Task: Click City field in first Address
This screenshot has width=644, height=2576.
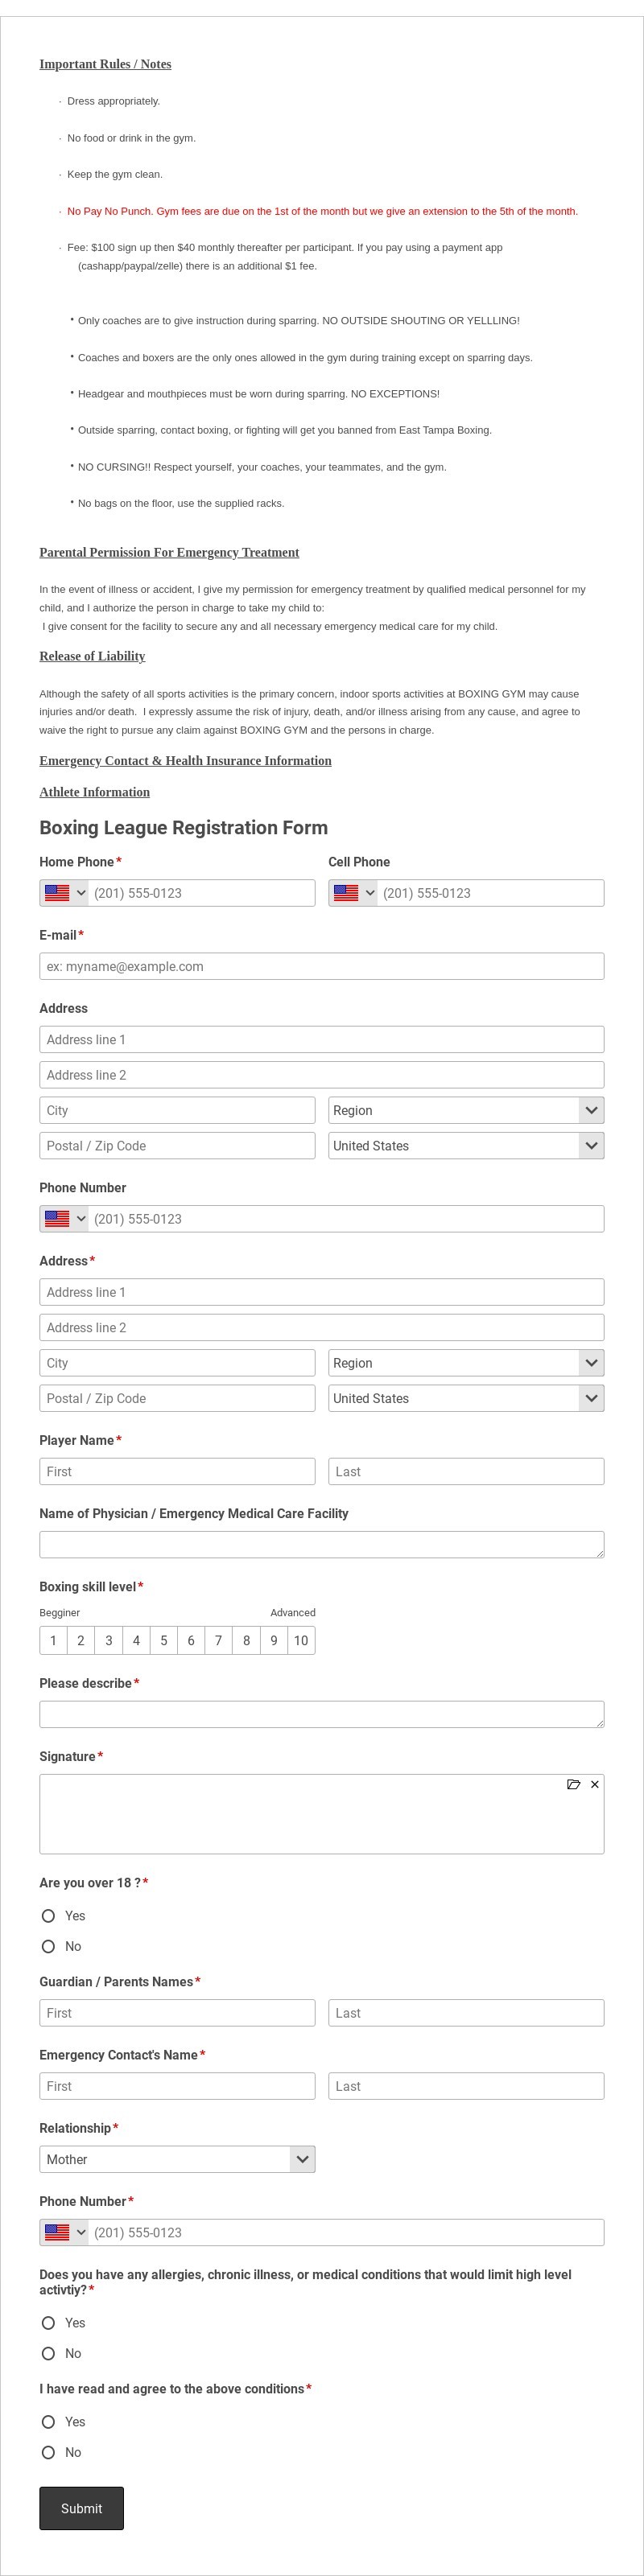Action: click(x=177, y=1110)
